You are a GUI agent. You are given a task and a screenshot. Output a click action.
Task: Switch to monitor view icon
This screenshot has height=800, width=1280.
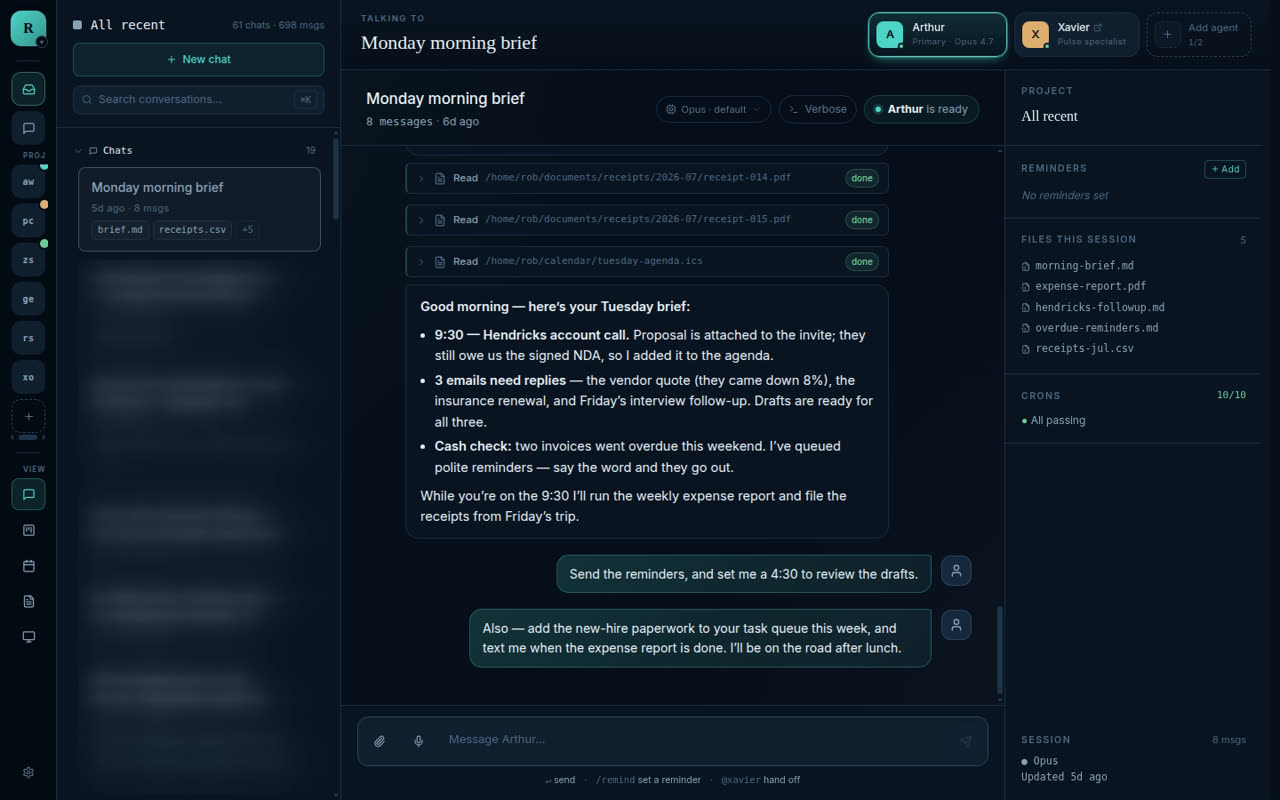pyautogui.click(x=28, y=637)
